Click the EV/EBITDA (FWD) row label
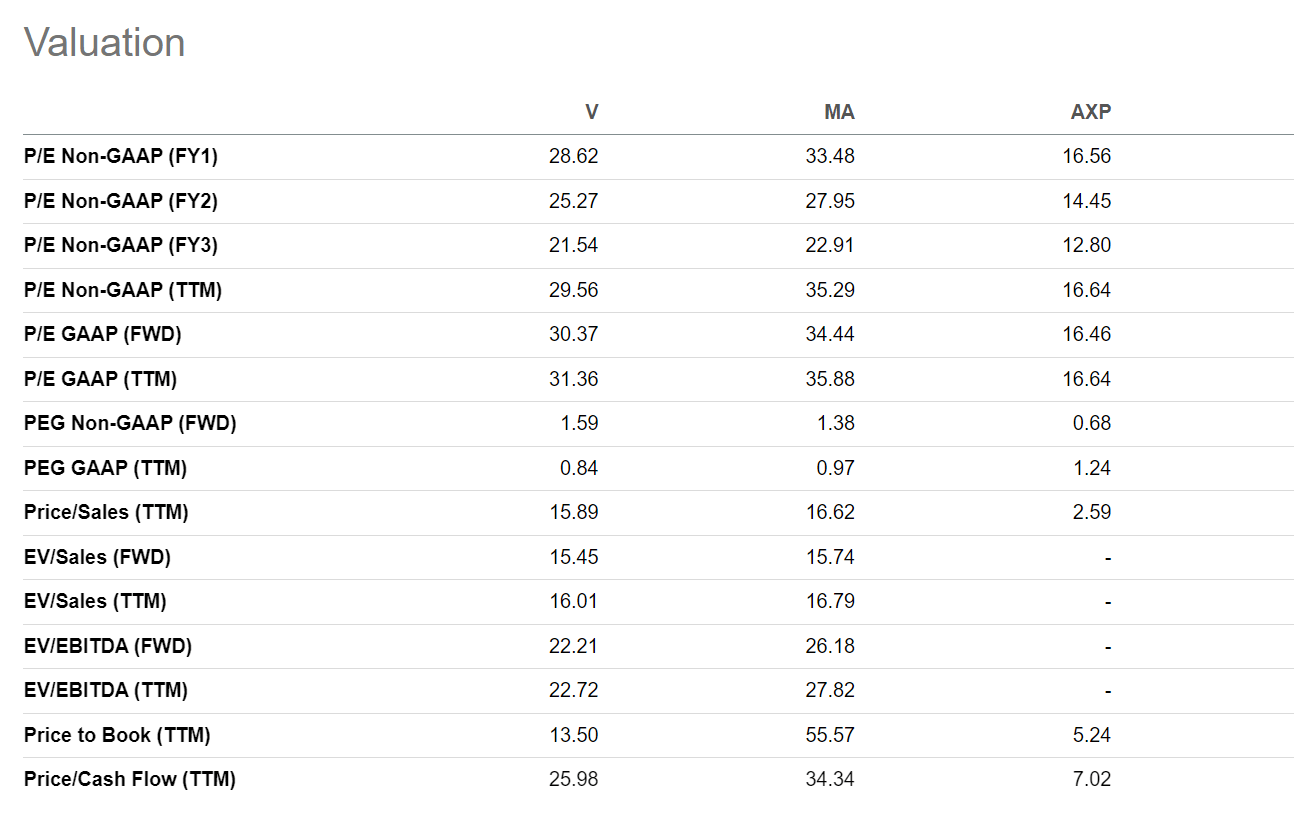The width and height of the screenshot is (1294, 824). (108, 646)
